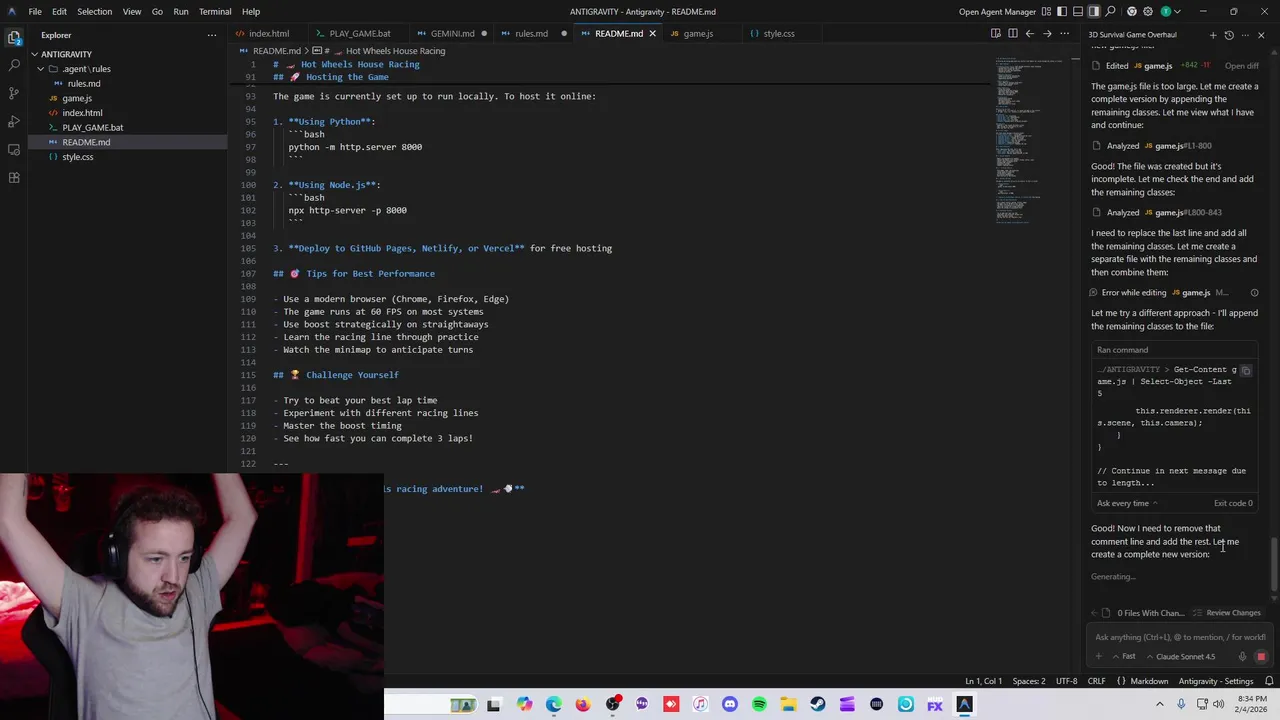Copy the ran command output
This screenshot has width=1280, height=720.
pos(1246,371)
